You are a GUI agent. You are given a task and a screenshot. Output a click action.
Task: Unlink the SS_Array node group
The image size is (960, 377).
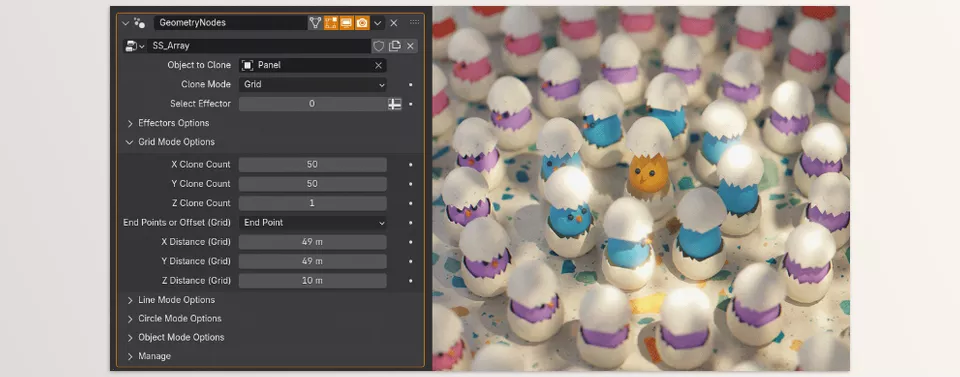coord(410,46)
